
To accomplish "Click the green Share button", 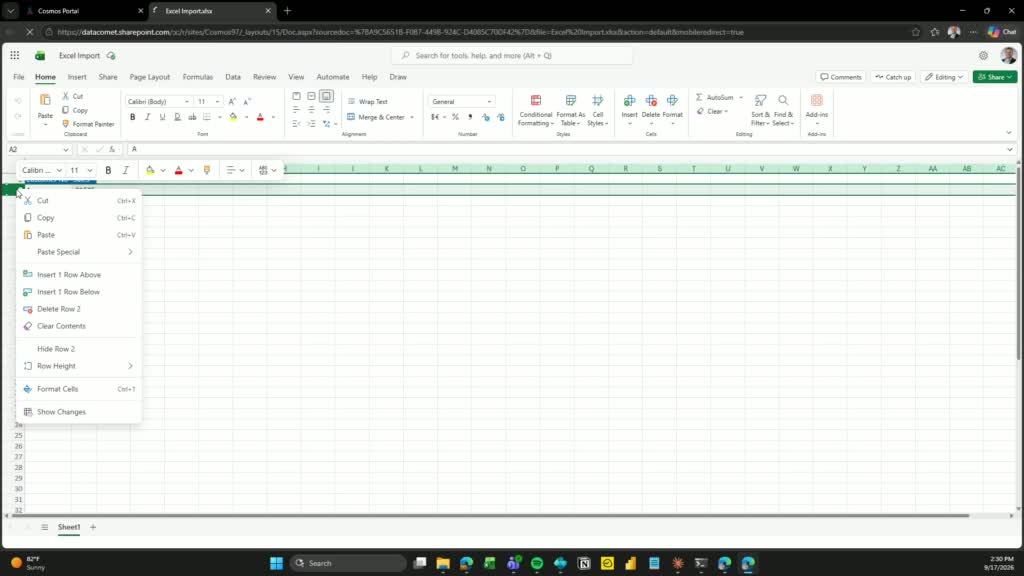I will (x=995, y=77).
